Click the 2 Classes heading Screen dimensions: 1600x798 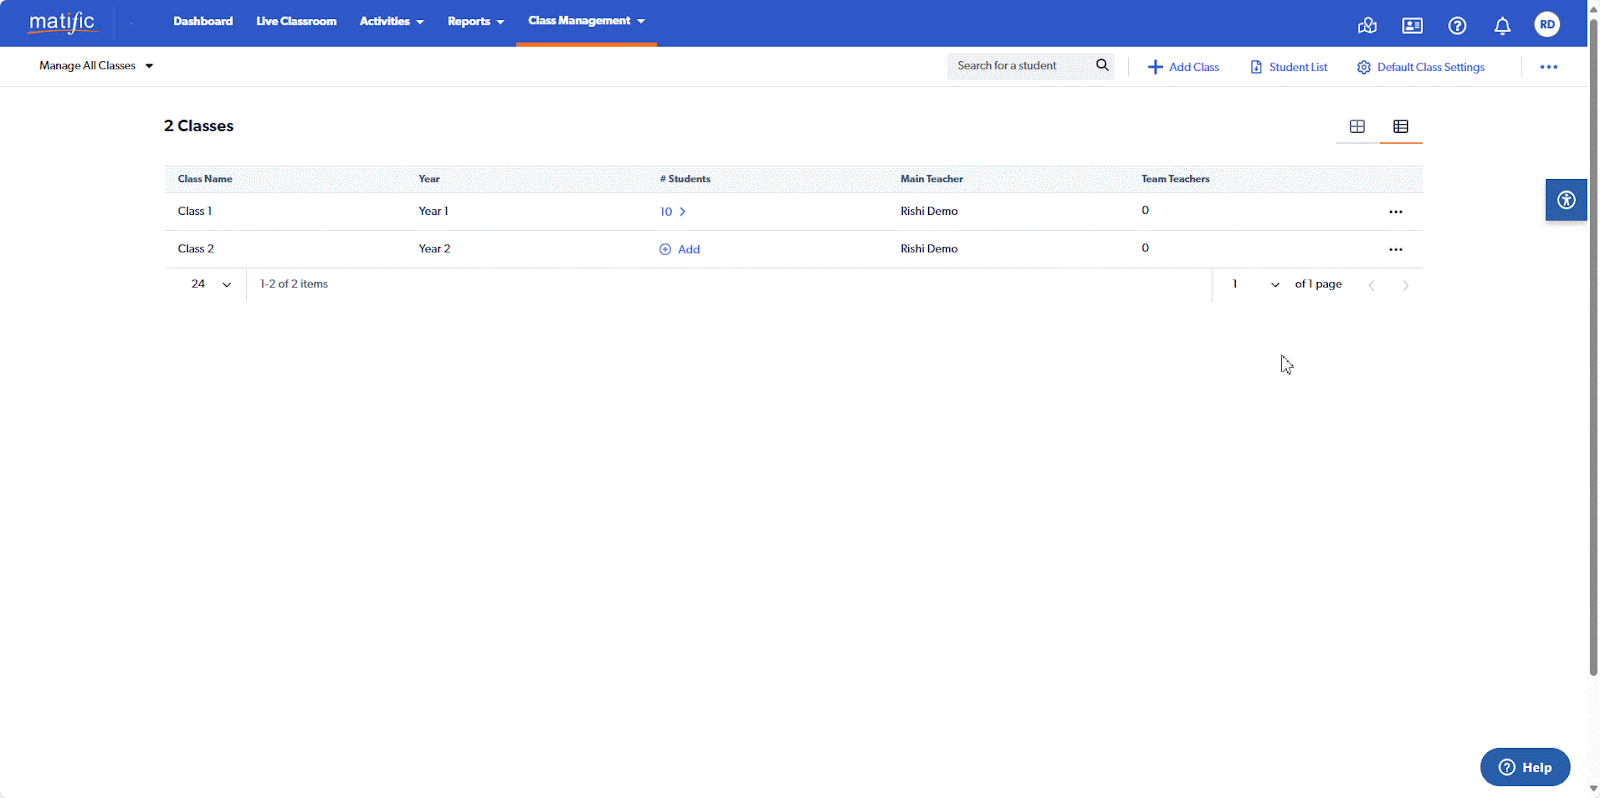click(199, 126)
